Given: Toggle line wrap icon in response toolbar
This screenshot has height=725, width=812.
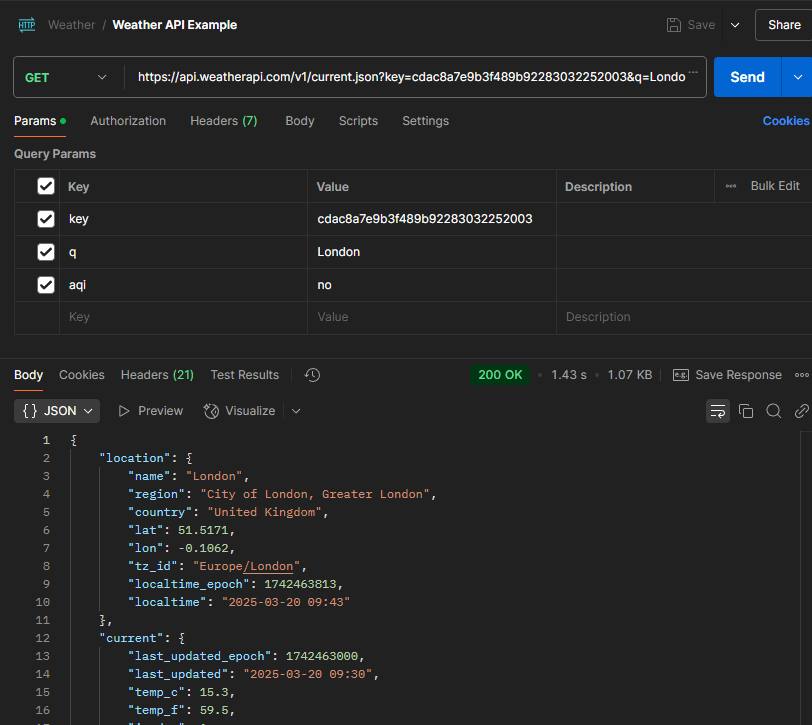Looking at the screenshot, I should 717,411.
